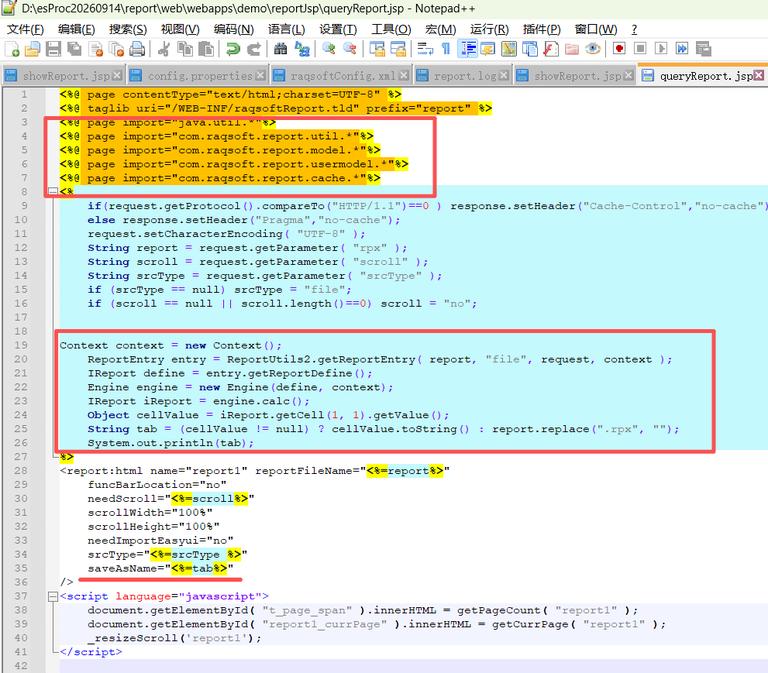The height and width of the screenshot is (673, 768).
Task: Open the 插件(P) menu
Action: click(x=542, y=29)
